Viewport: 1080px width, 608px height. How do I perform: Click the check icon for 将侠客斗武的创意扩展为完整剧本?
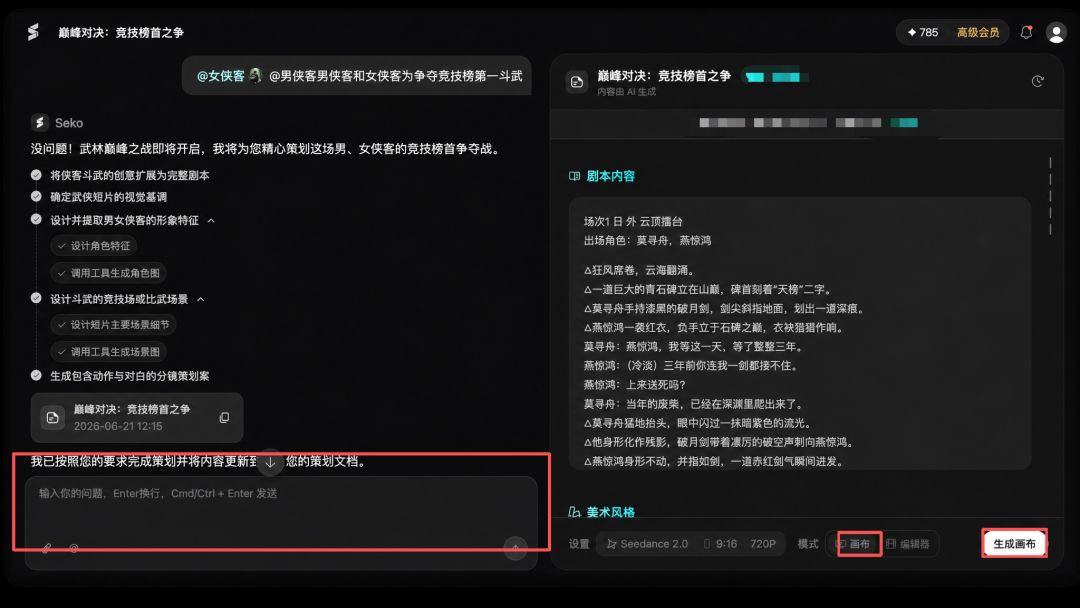(37, 175)
